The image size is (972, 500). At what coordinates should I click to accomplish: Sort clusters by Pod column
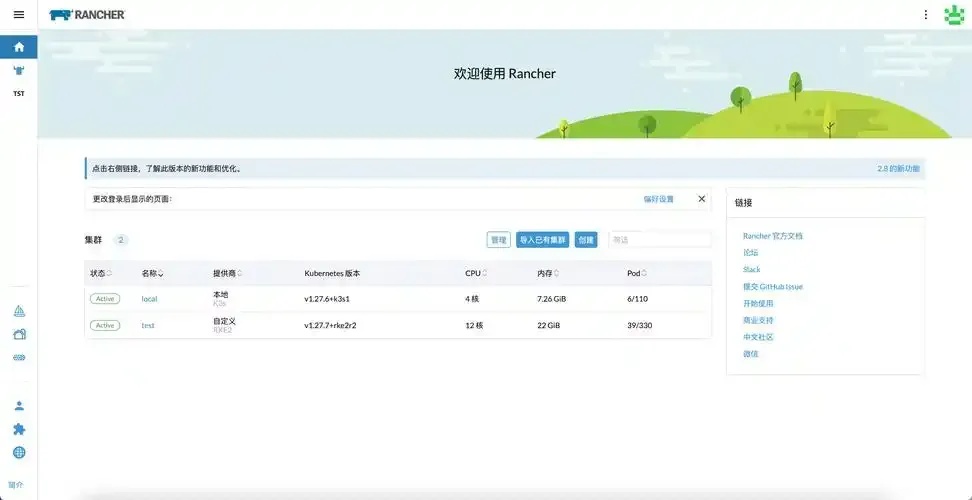point(637,273)
